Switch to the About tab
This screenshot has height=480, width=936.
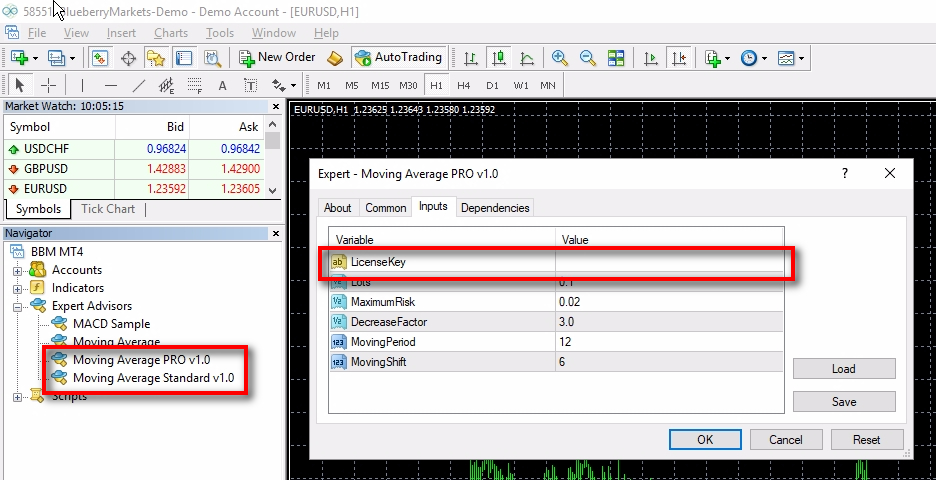(x=337, y=208)
